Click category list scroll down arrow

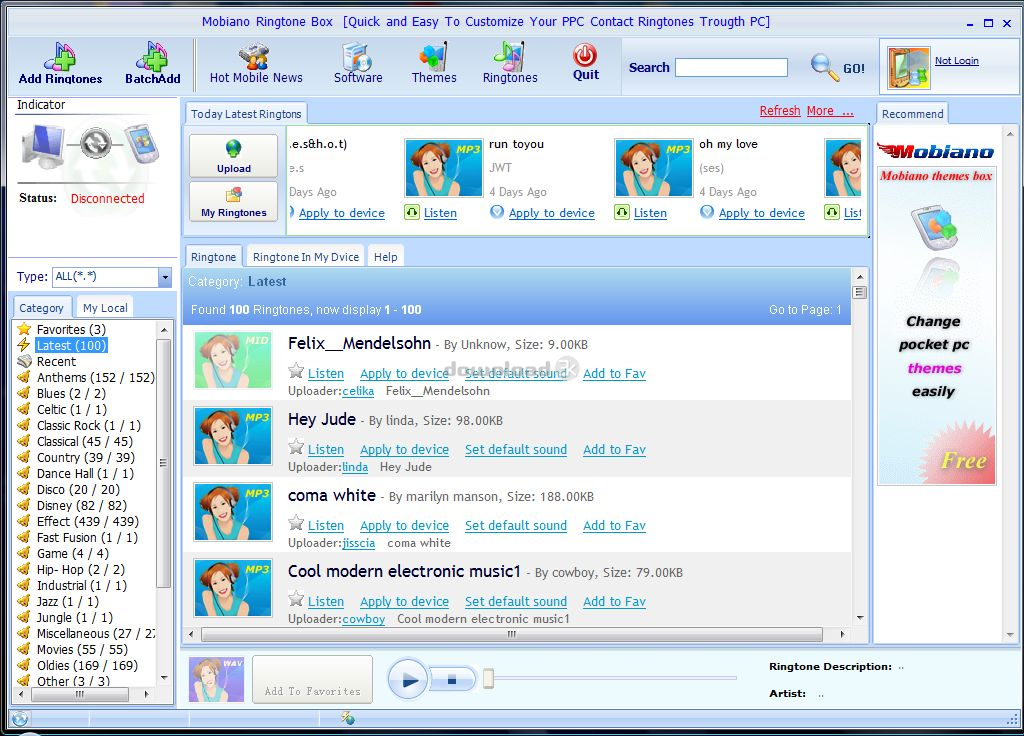point(164,678)
